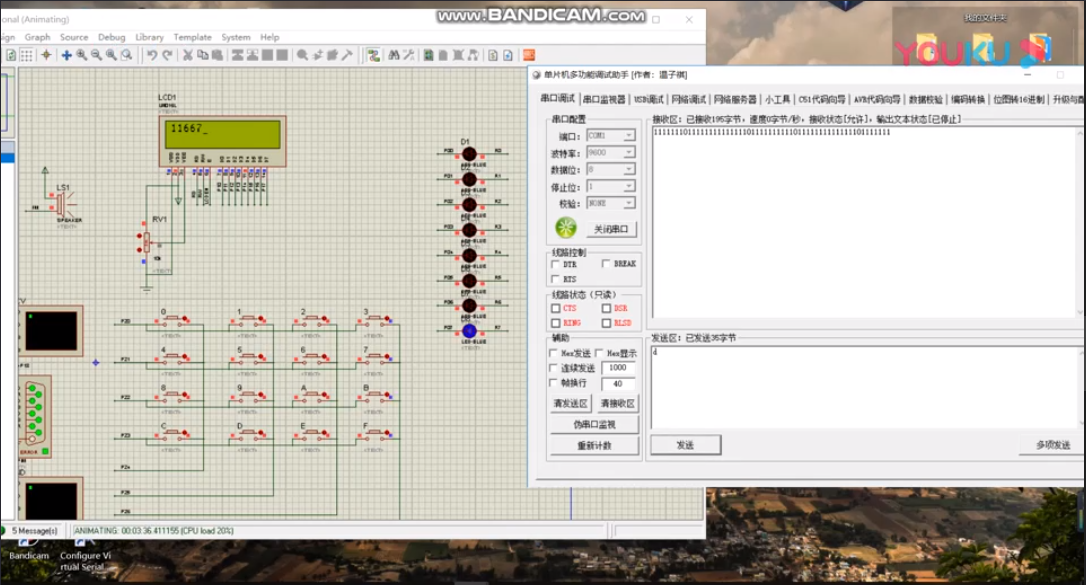This screenshot has height=585, width=1086.
Task: Click the 清发送区 button
Action: click(x=571, y=404)
